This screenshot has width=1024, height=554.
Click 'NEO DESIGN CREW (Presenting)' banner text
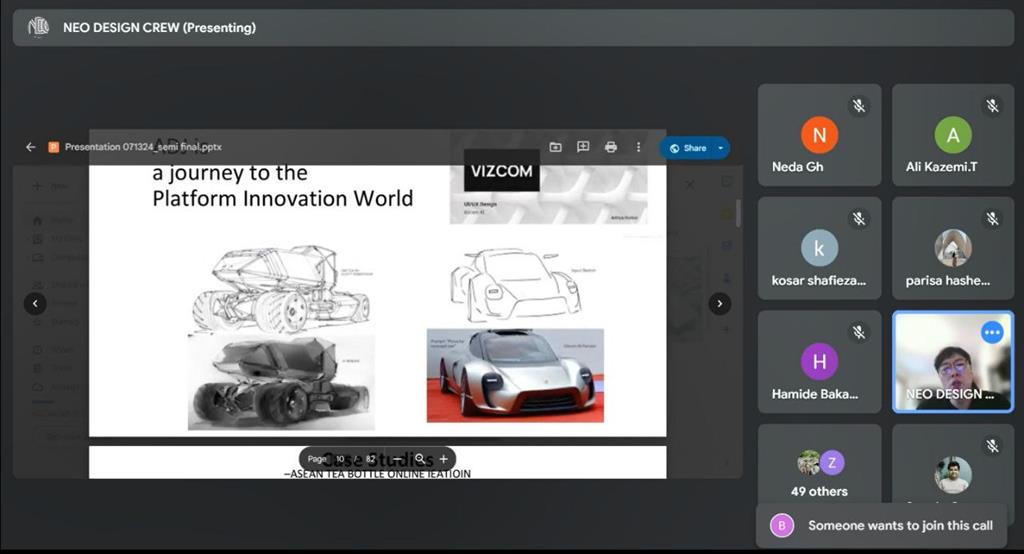pos(159,27)
